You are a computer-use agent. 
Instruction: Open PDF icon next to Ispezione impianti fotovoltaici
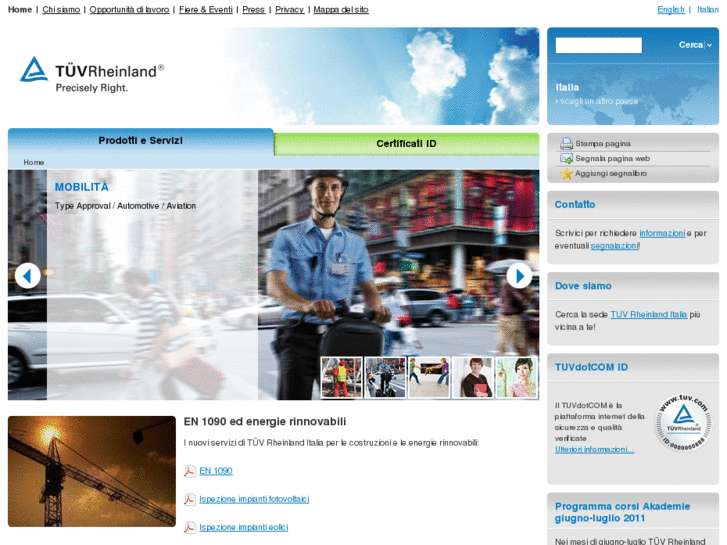point(189,500)
